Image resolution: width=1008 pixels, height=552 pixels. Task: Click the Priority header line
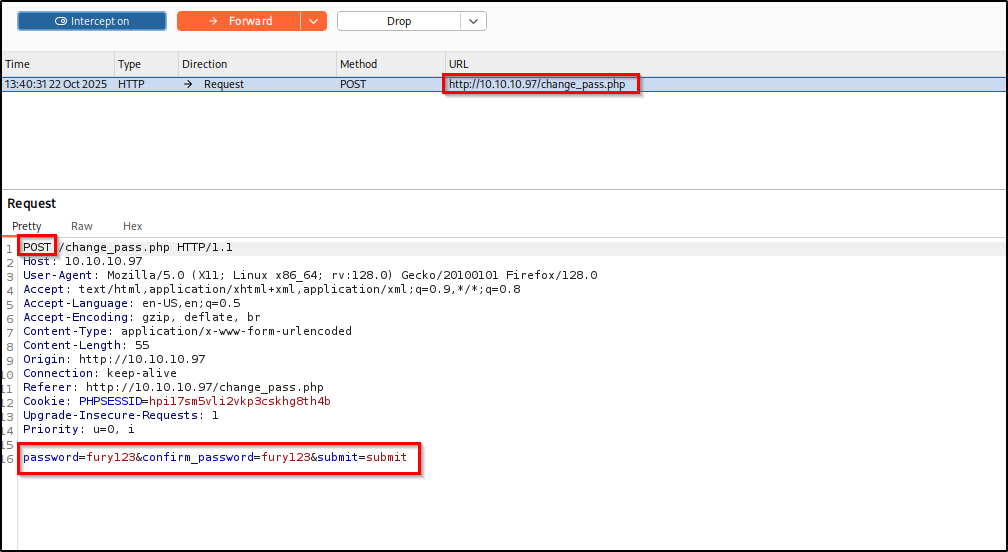click(x=79, y=429)
